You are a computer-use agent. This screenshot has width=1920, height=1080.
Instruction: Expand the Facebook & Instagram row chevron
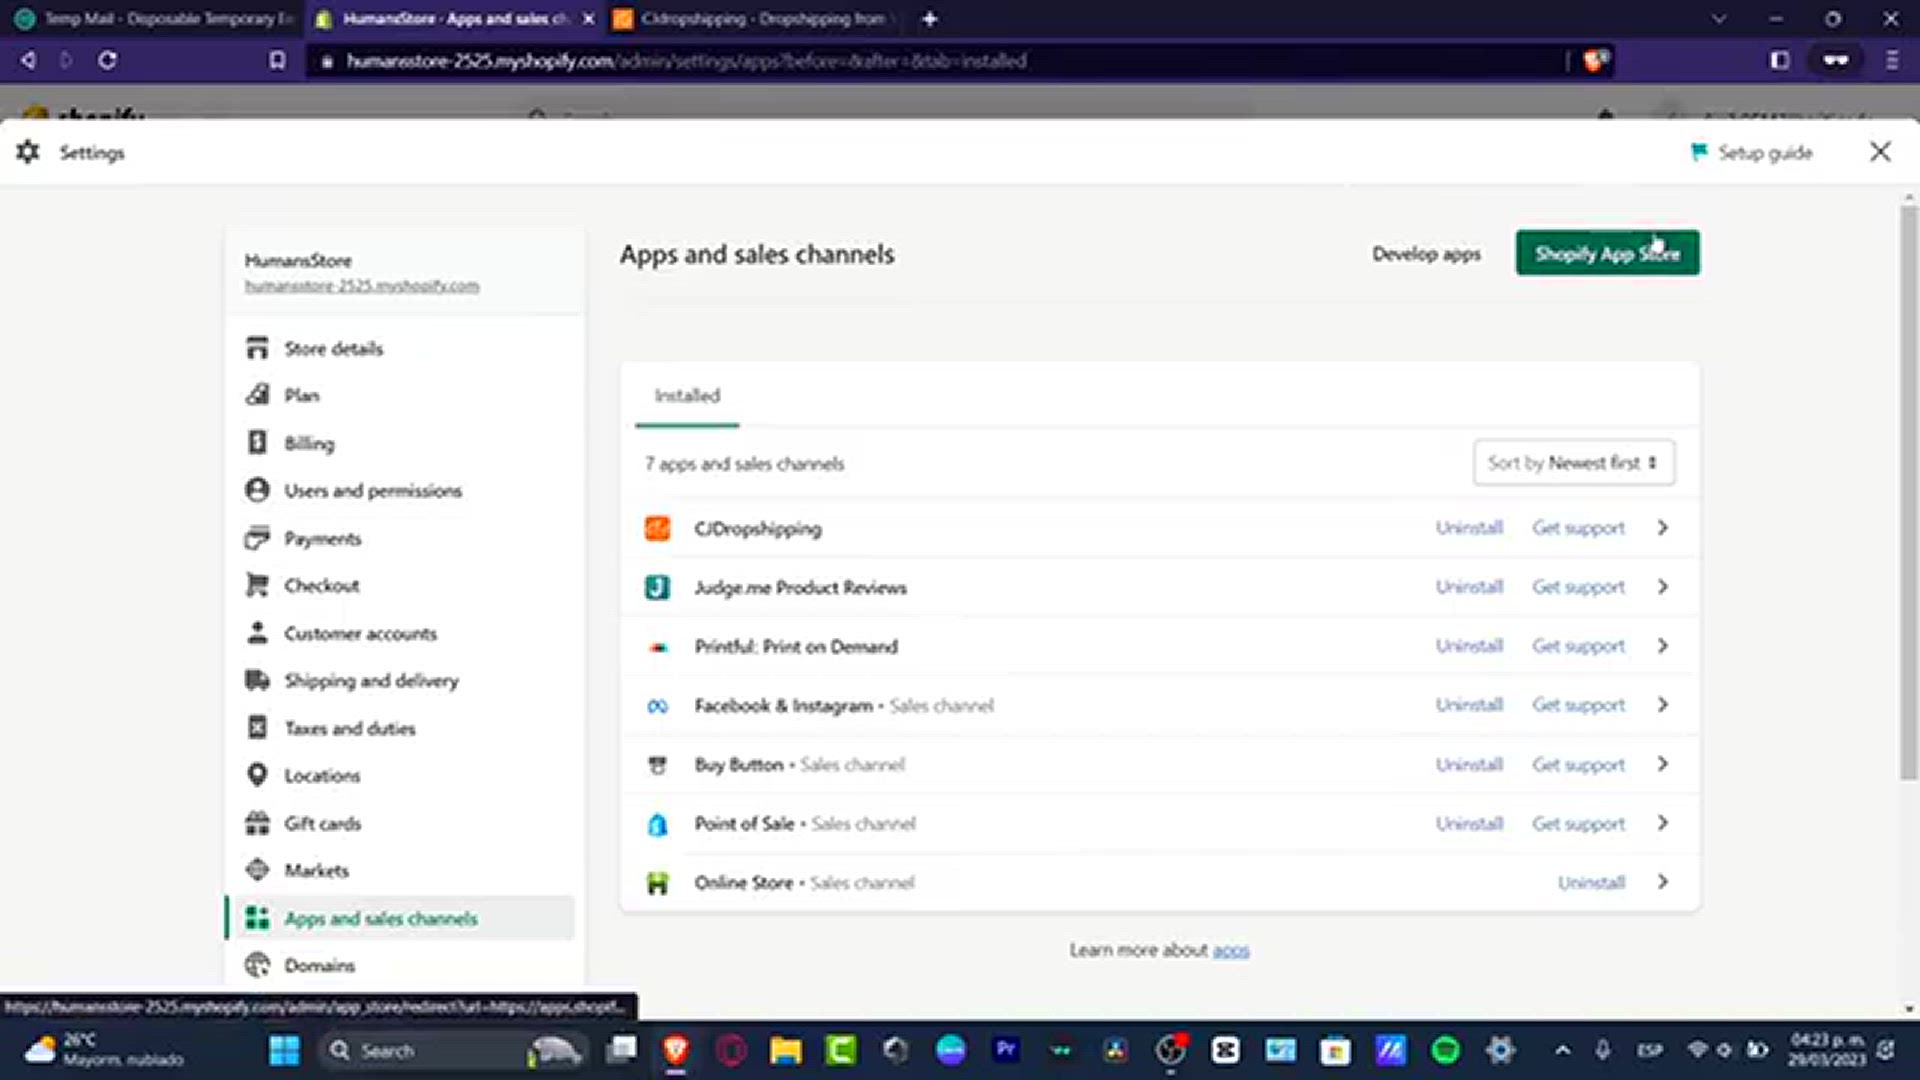point(1662,704)
